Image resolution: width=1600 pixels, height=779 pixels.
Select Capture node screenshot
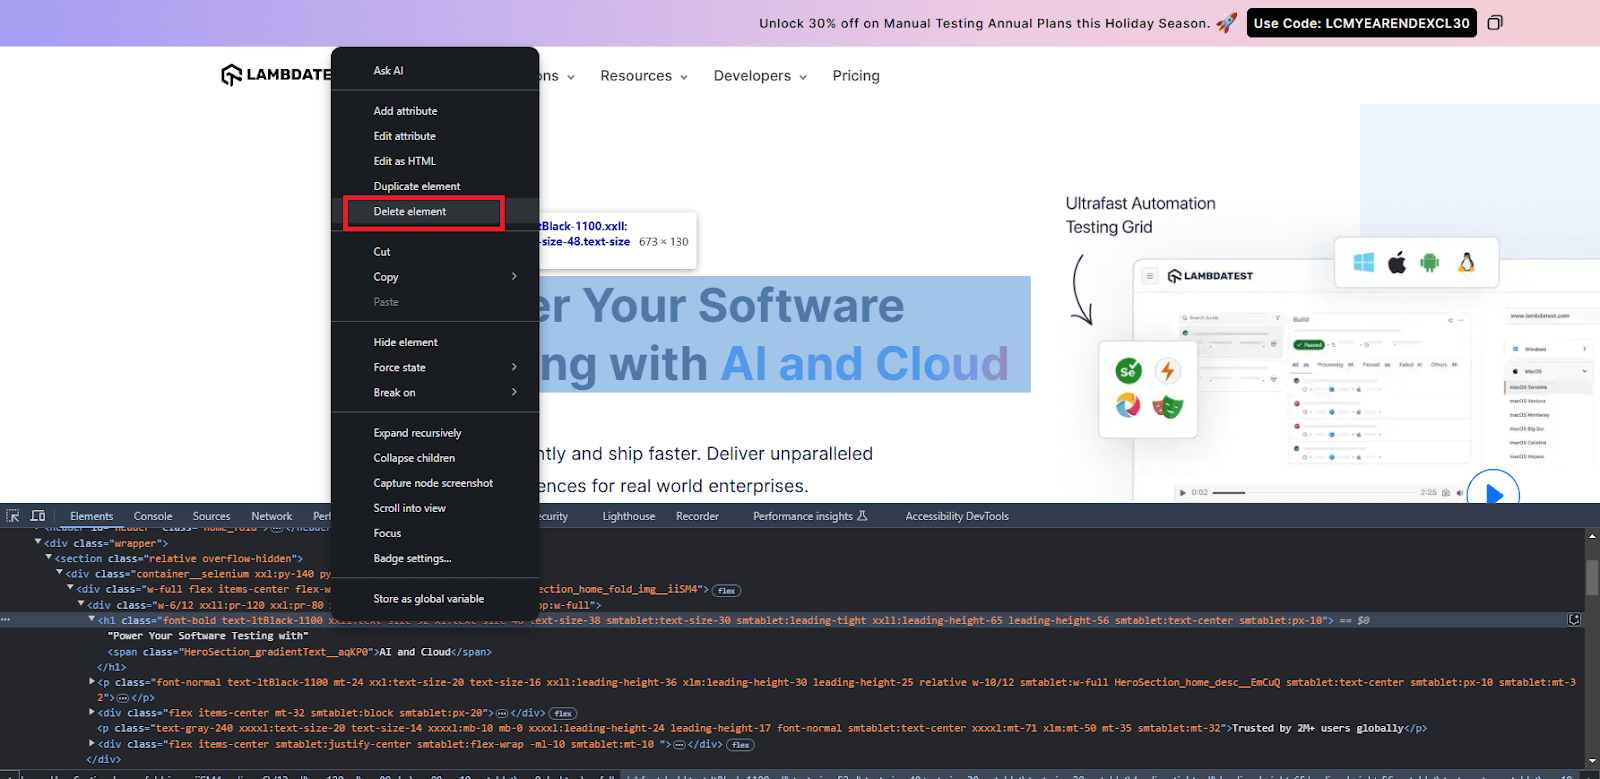pos(435,483)
